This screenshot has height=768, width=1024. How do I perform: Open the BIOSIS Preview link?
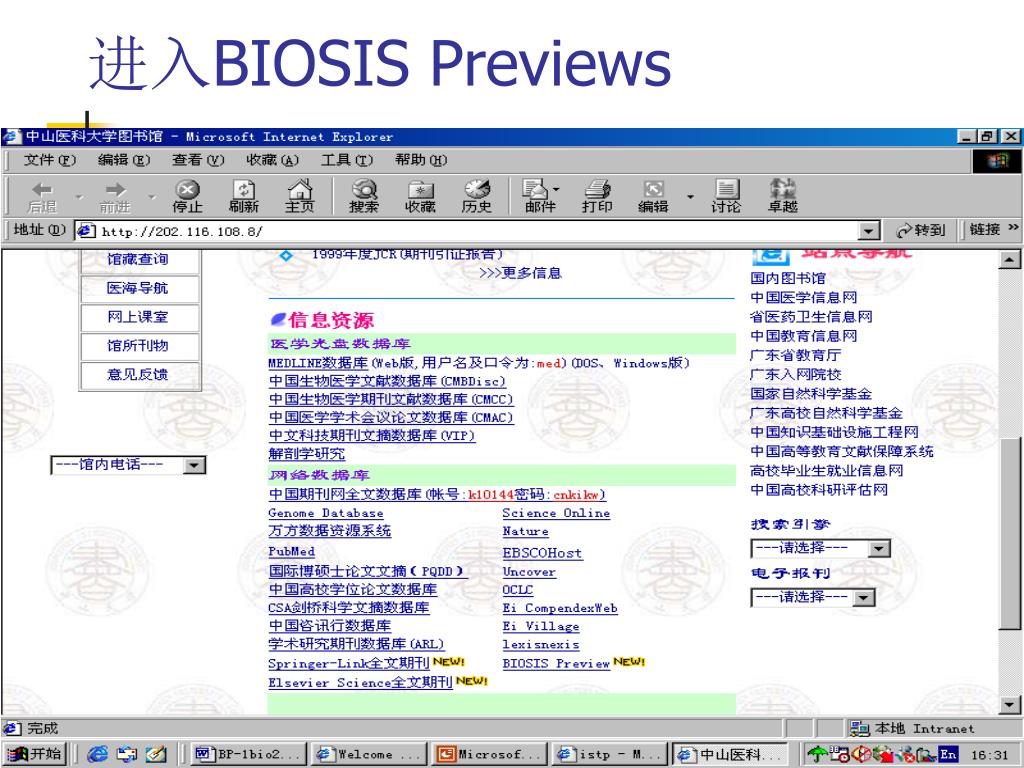pos(556,664)
